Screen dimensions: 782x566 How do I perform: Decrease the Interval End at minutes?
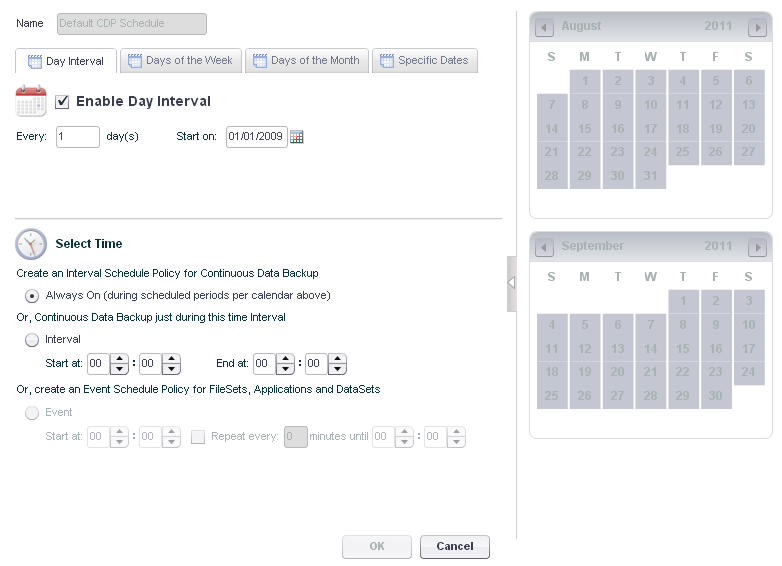338,369
